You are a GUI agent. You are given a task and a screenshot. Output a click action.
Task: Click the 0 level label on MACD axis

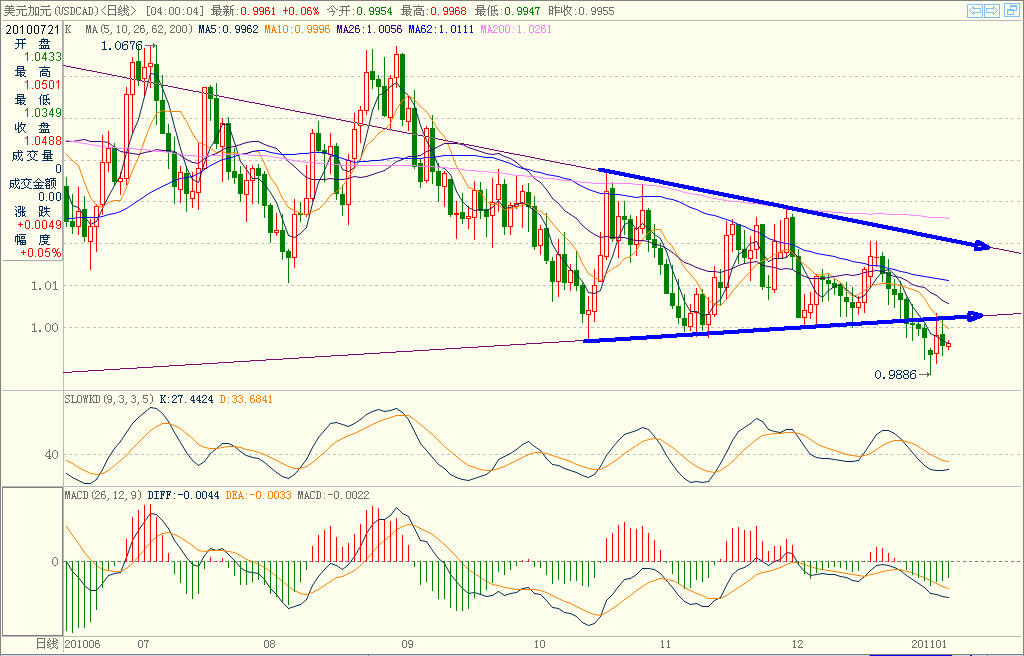[55, 562]
